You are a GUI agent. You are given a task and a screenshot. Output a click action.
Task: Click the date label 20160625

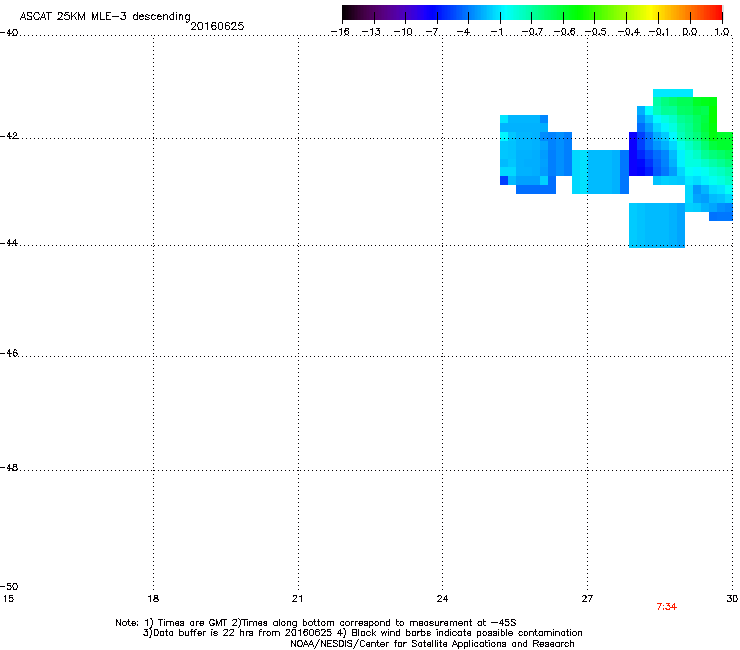(217, 26)
